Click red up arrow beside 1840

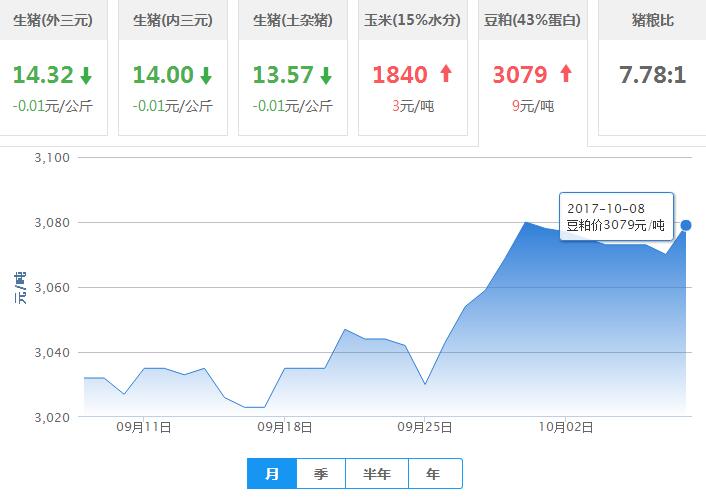pyautogui.click(x=446, y=73)
